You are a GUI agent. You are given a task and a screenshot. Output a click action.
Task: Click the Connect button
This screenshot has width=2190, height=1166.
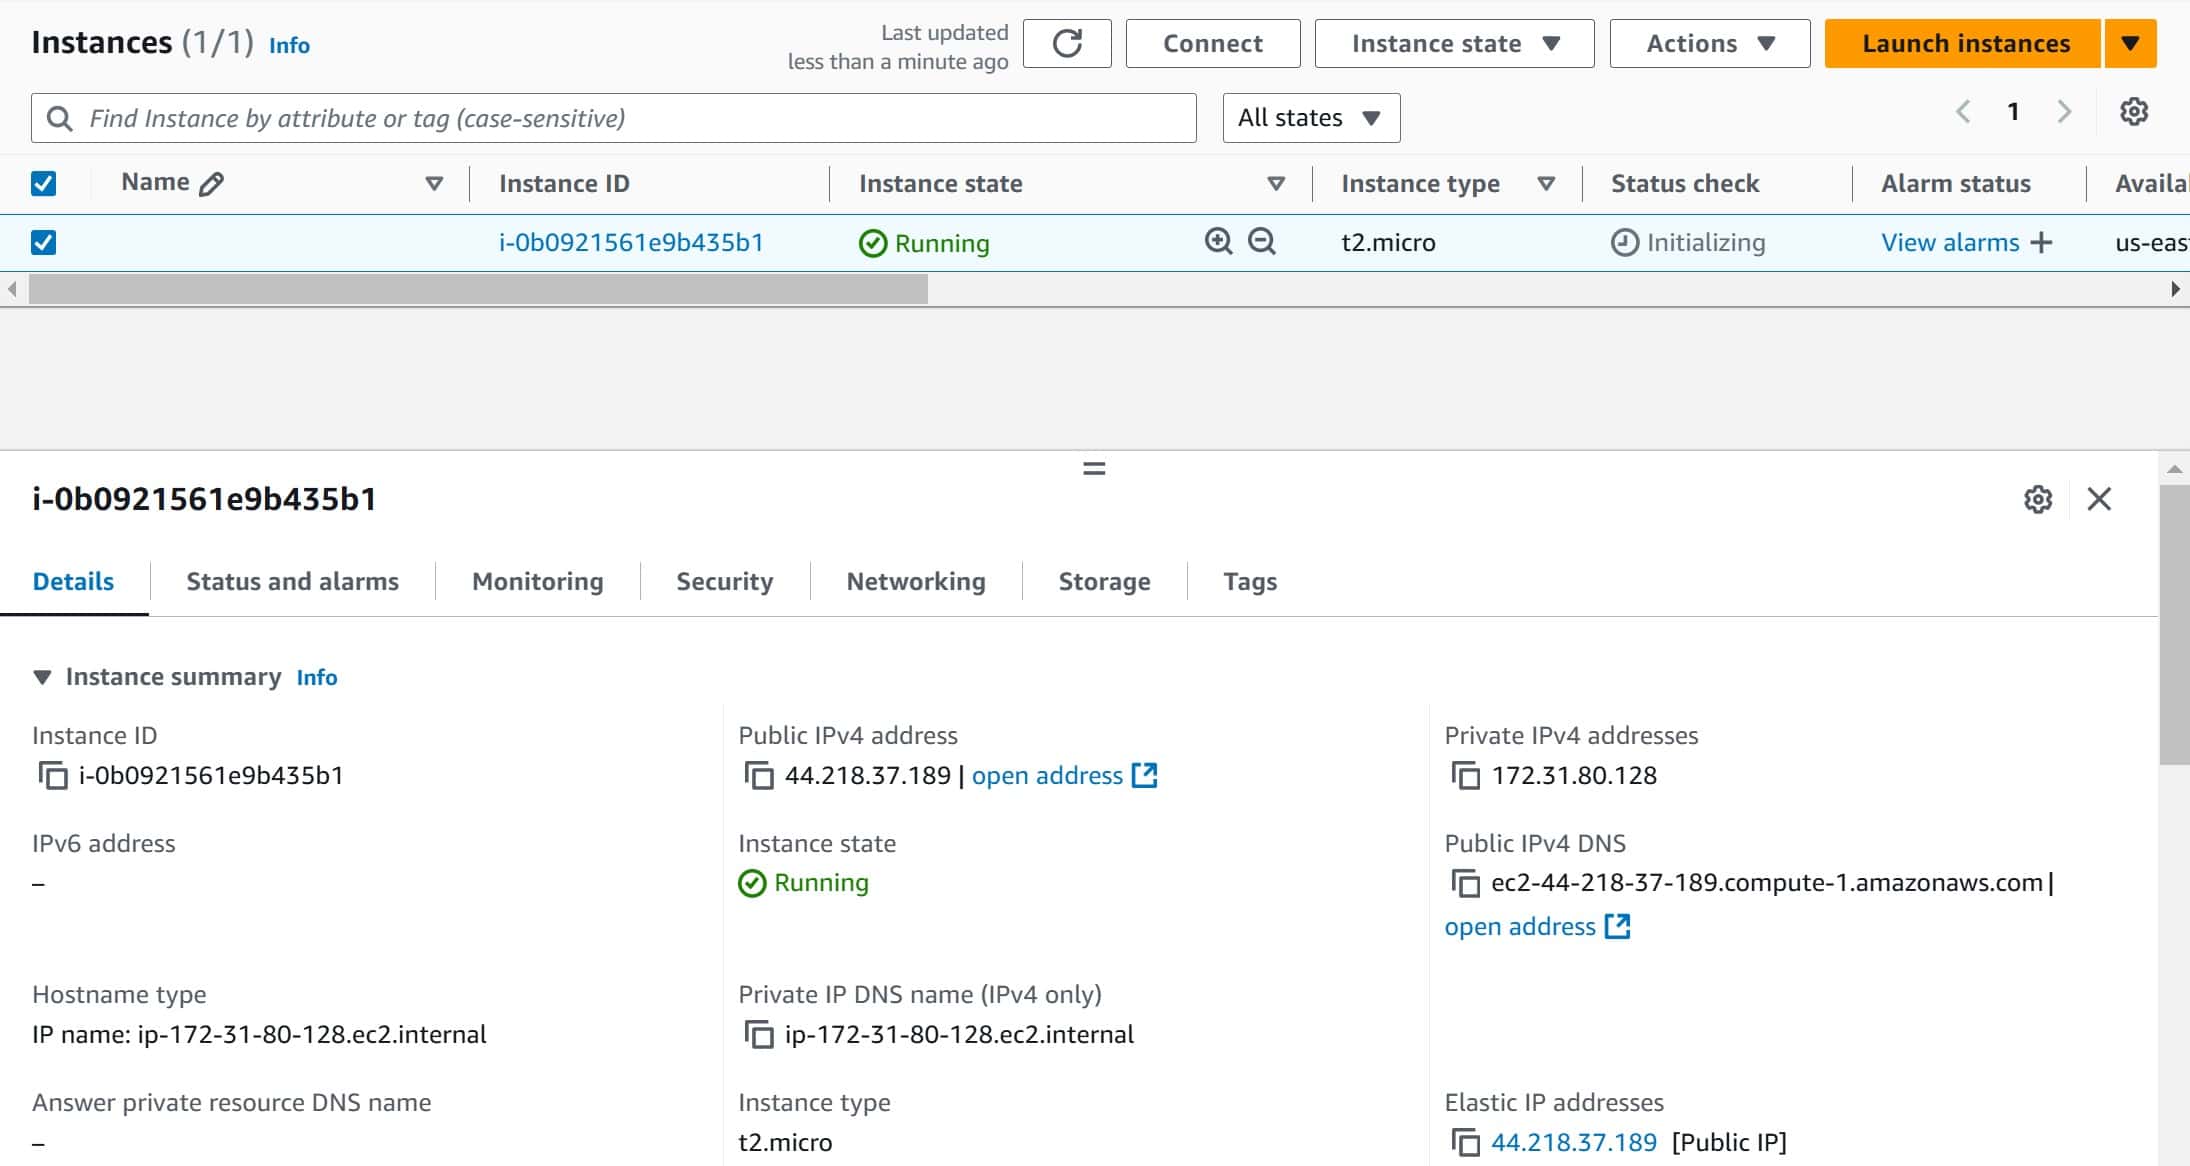tap(1211, 43)
